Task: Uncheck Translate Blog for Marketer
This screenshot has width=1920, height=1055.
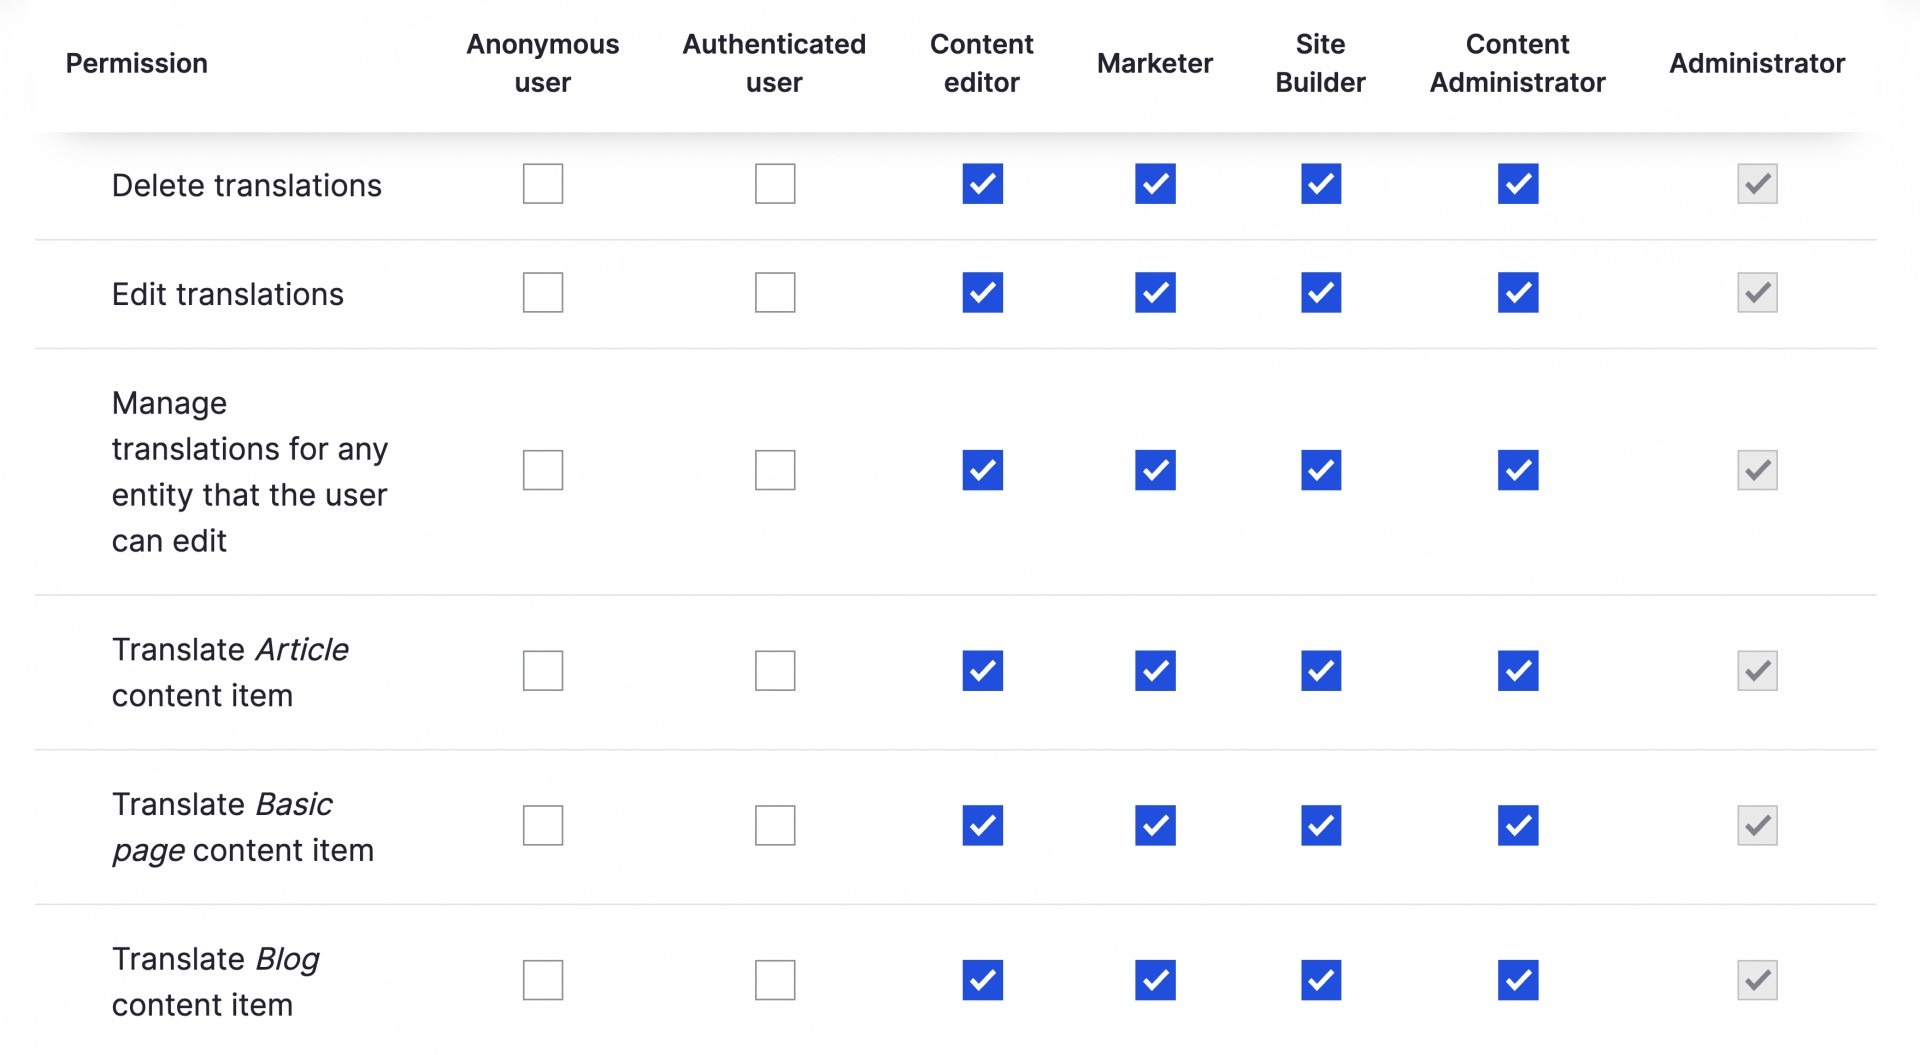Action: [1155, 981]
